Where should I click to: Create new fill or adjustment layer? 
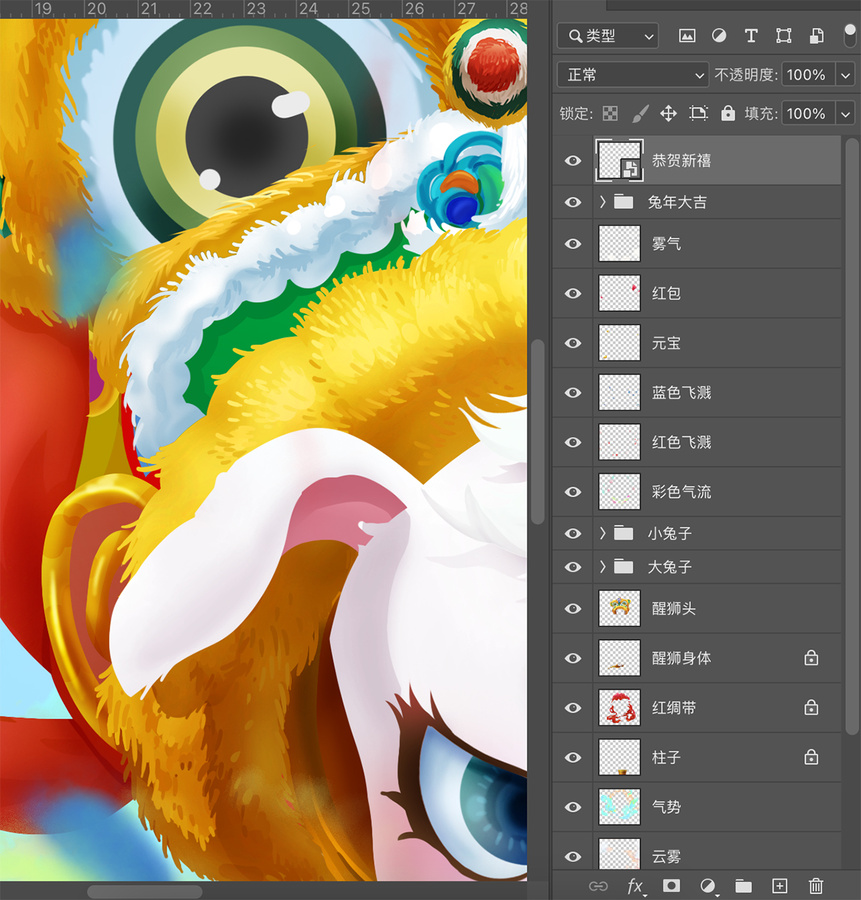[708, 886]
